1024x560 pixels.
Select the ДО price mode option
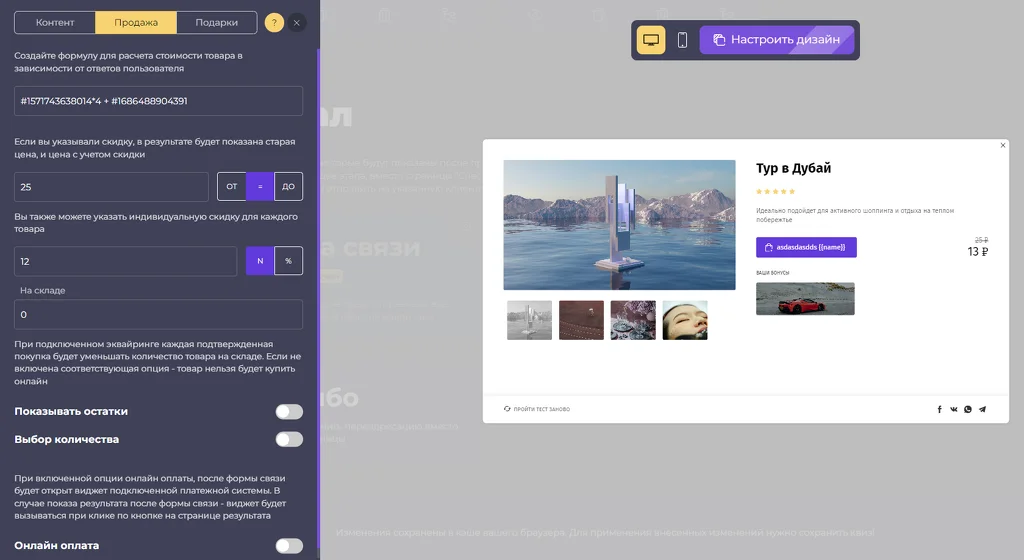pos(288,187)
